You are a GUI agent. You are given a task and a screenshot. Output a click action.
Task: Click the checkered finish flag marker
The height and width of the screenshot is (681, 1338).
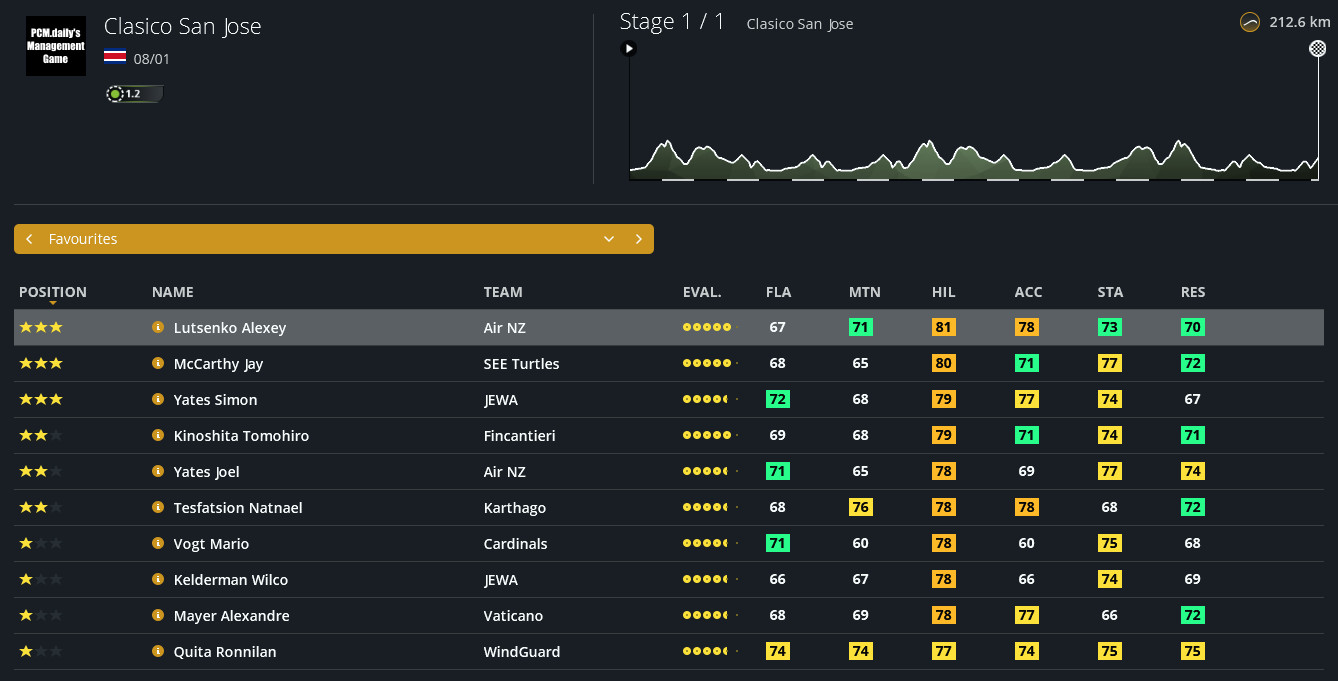click(1318, 48)
